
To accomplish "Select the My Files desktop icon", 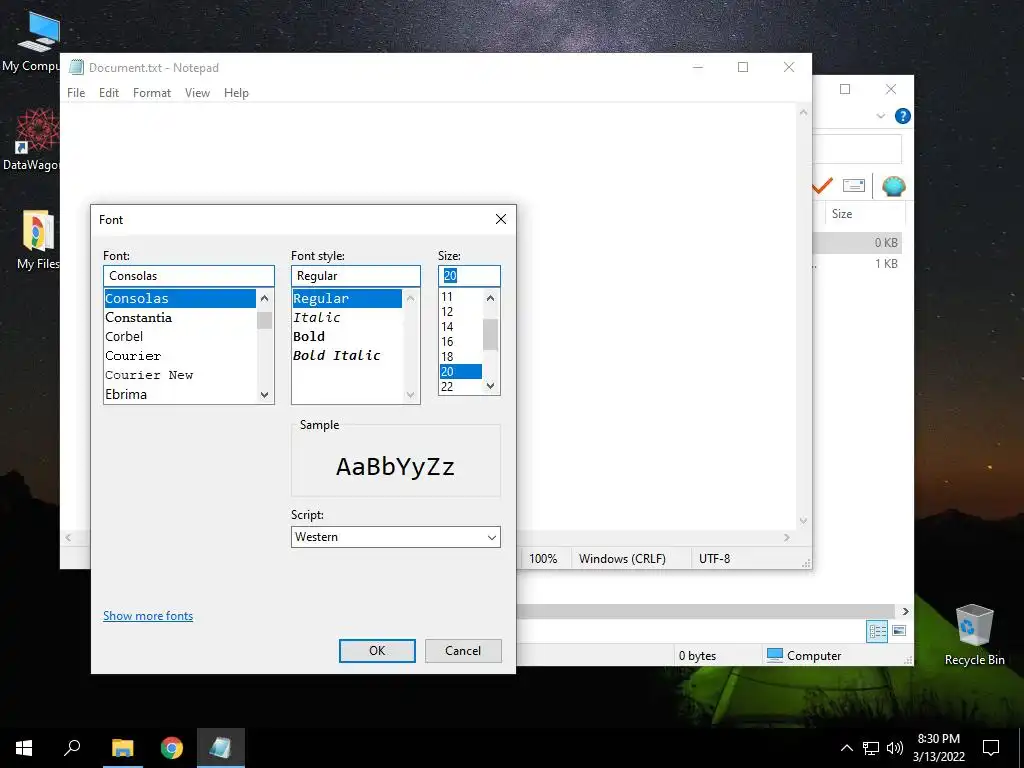I will pyautogui.click(x=38, y=240).
